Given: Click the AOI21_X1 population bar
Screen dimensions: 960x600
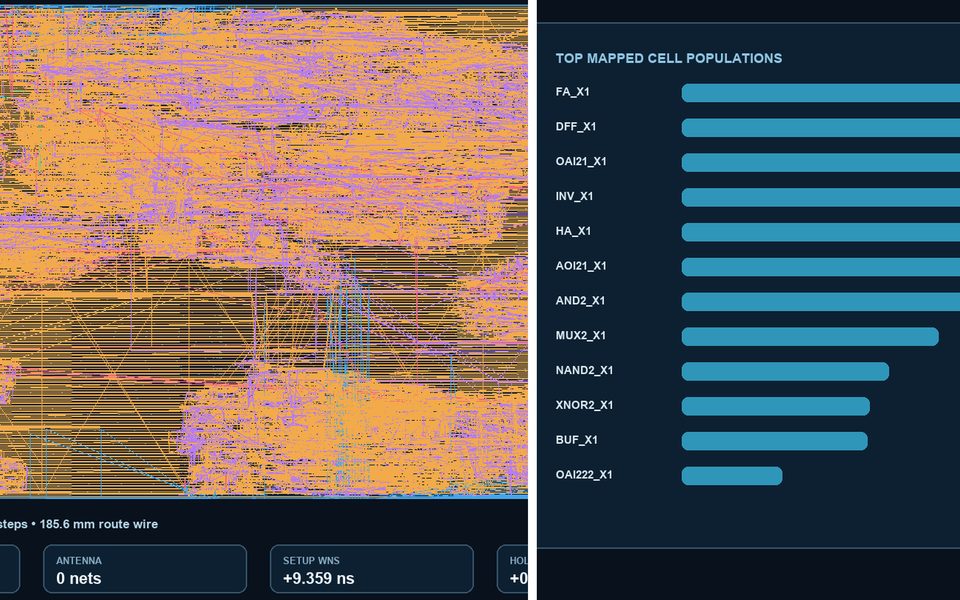Looking at the screenshot, I should [820, 267].
